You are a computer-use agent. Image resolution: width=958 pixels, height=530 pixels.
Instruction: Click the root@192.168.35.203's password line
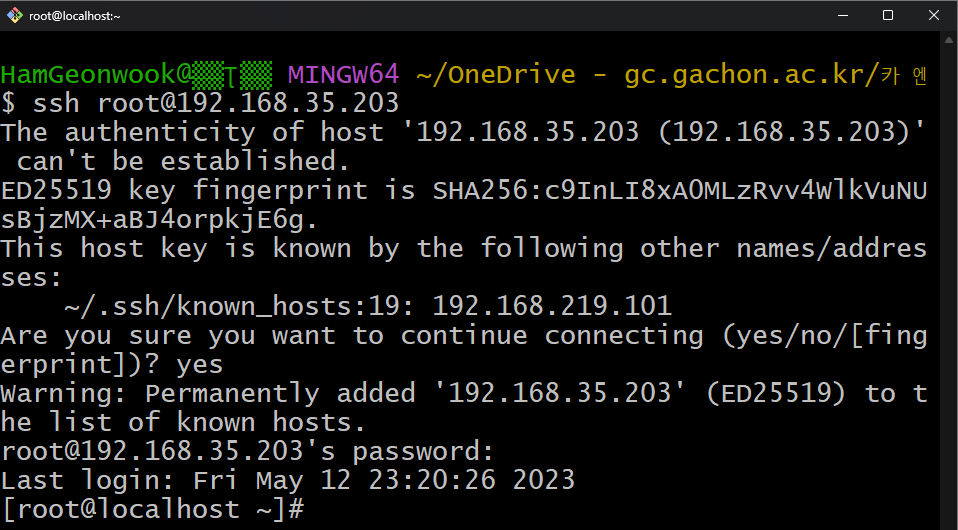click(x=247, y=452)
